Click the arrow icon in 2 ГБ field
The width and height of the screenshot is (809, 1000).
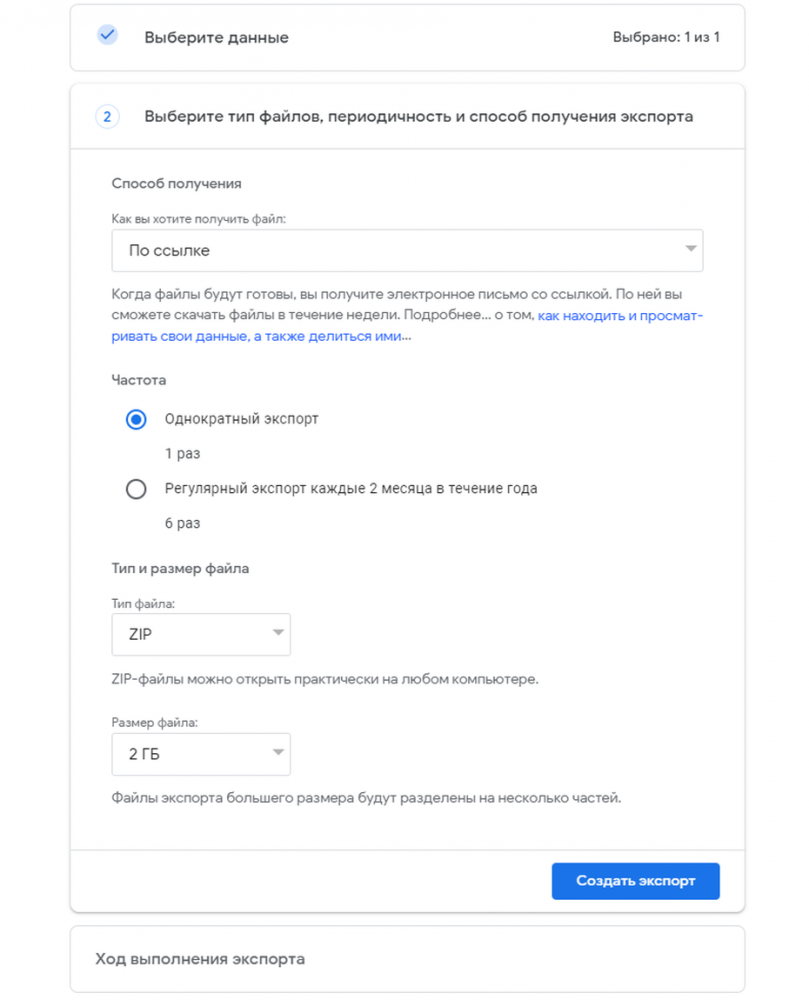pyautogui.click(x=278, y=754)
